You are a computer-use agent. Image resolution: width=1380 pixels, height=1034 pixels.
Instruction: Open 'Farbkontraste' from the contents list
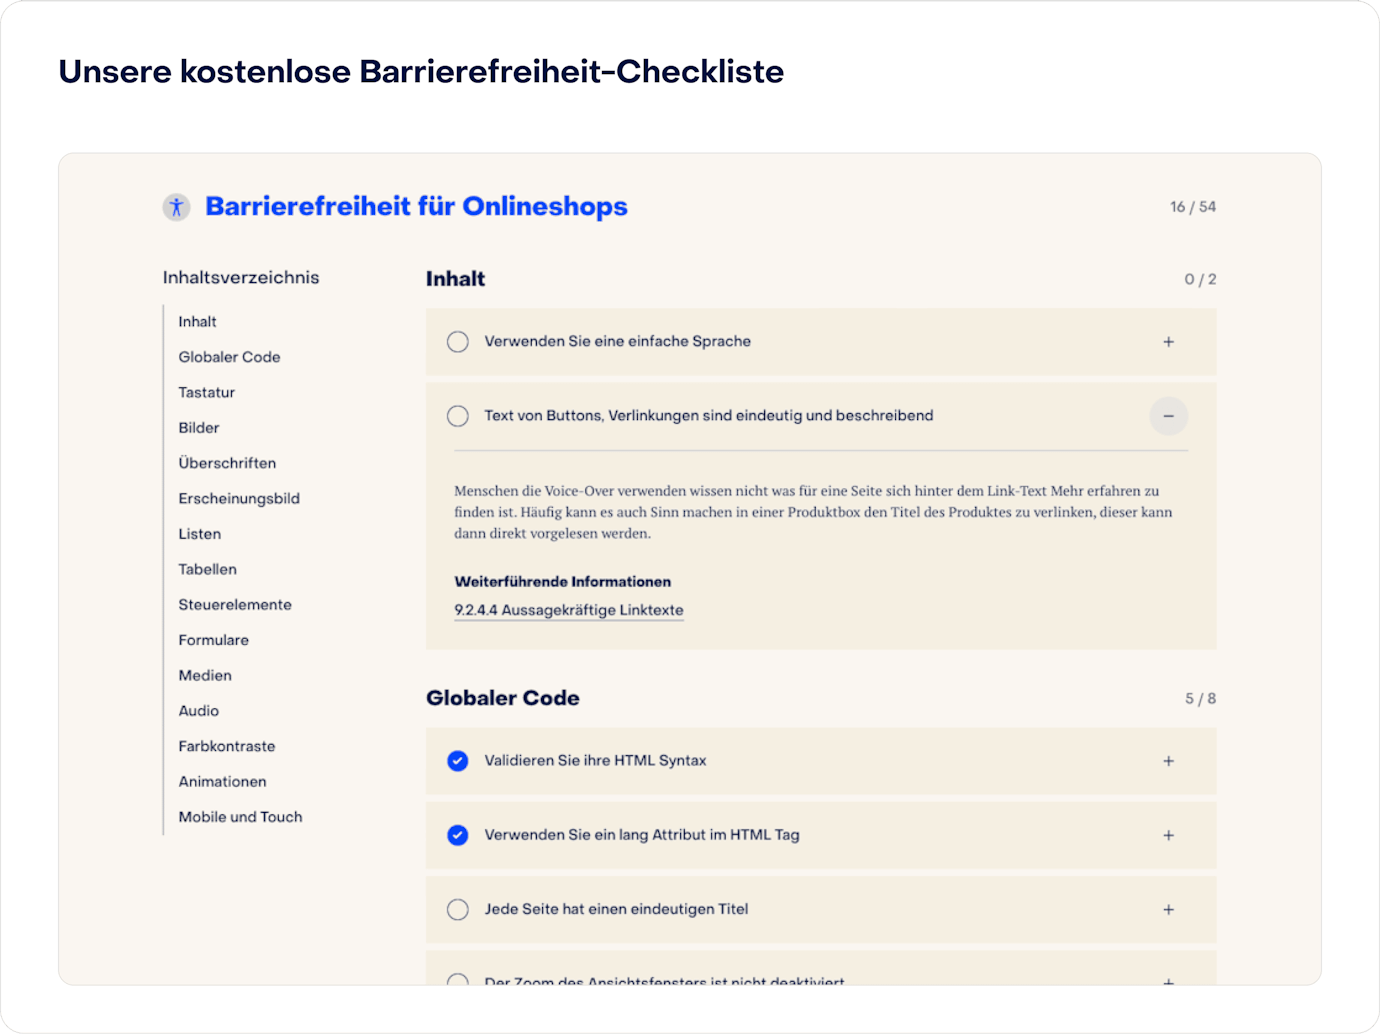pyautogui.click(x=227, y=746)
